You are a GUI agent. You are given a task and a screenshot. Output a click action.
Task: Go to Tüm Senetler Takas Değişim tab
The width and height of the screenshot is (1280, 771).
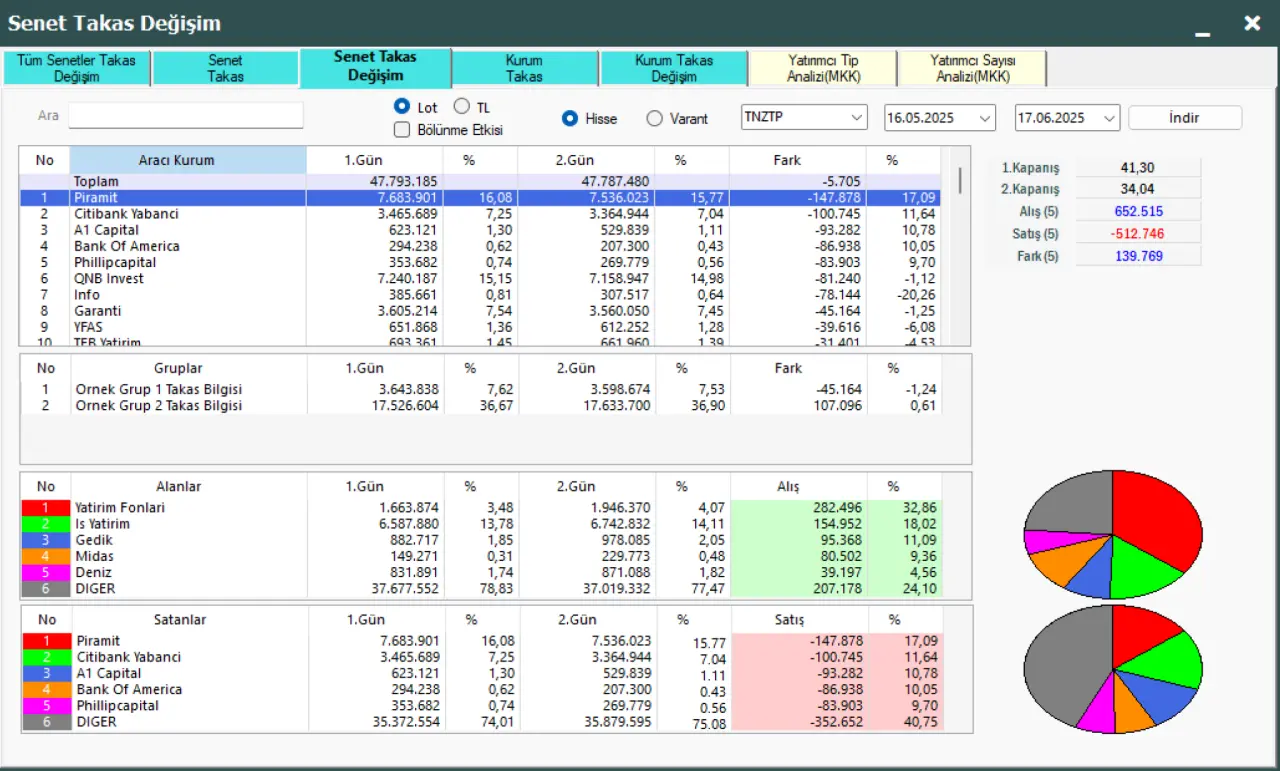[x=77, y=68]
